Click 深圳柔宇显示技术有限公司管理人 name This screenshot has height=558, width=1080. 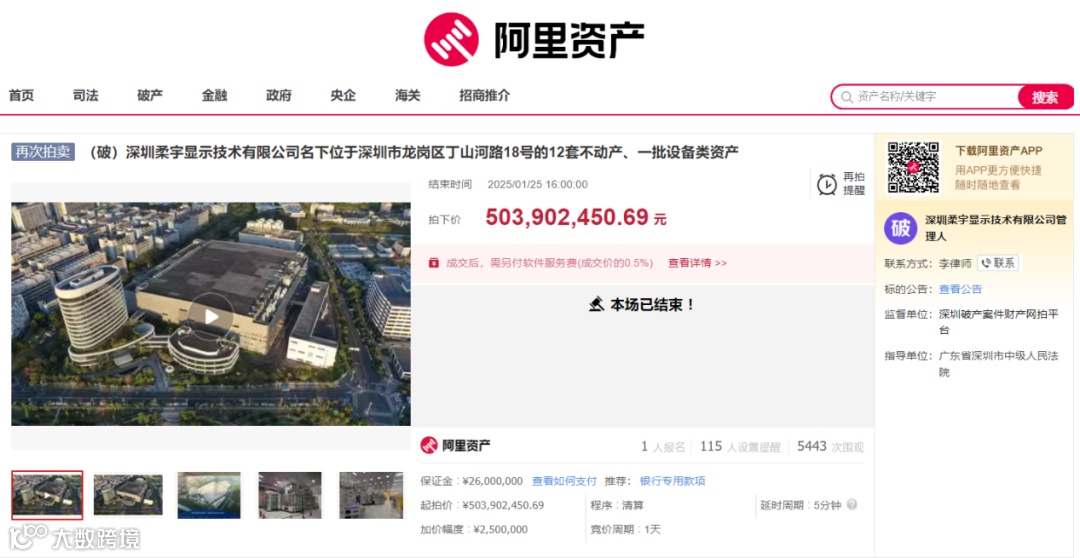pyautogui.click(x=995, y=228)
